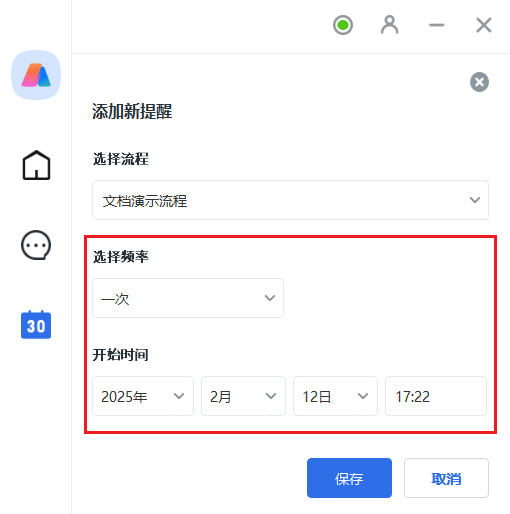Open the blue calendar 30 icon
This screenshot has height=514, width=510.
pos(36,324)
